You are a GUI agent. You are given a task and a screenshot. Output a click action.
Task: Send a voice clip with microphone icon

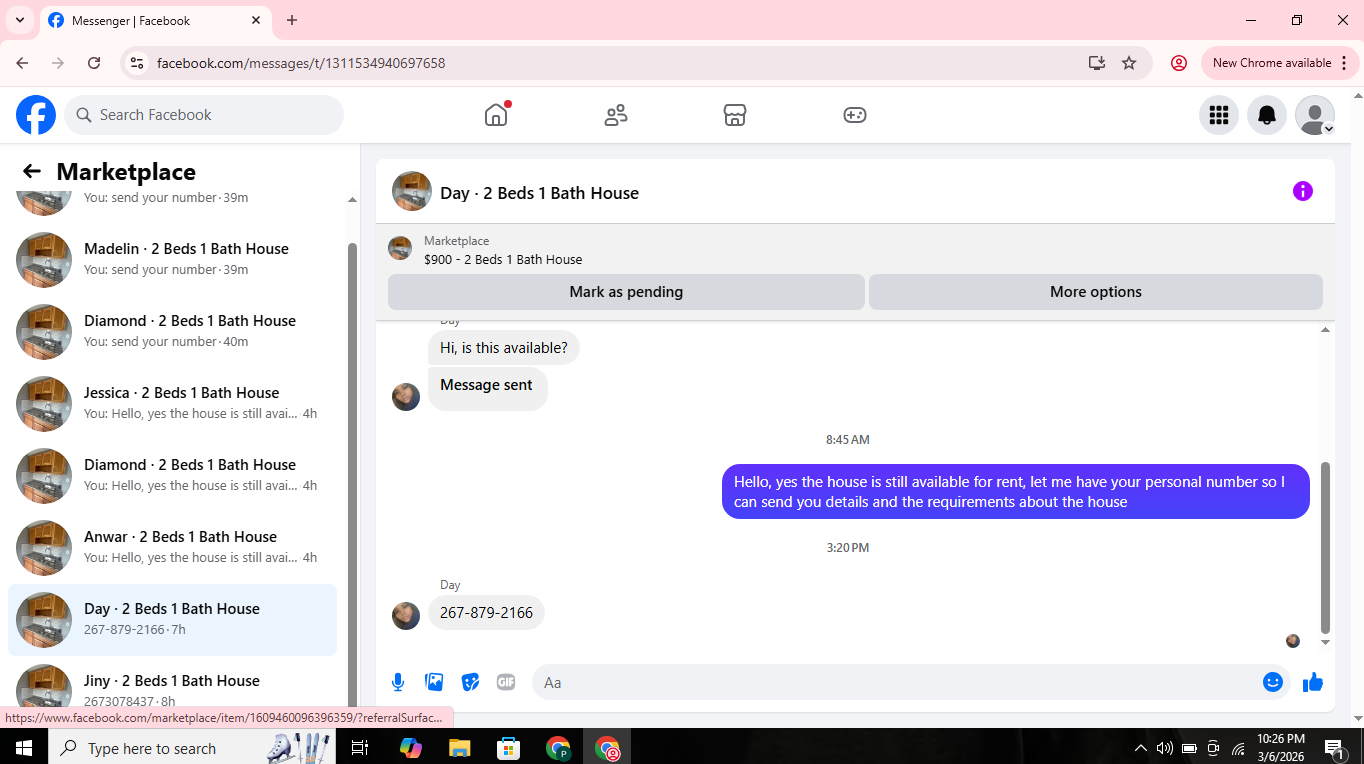(x=398, y=682)
